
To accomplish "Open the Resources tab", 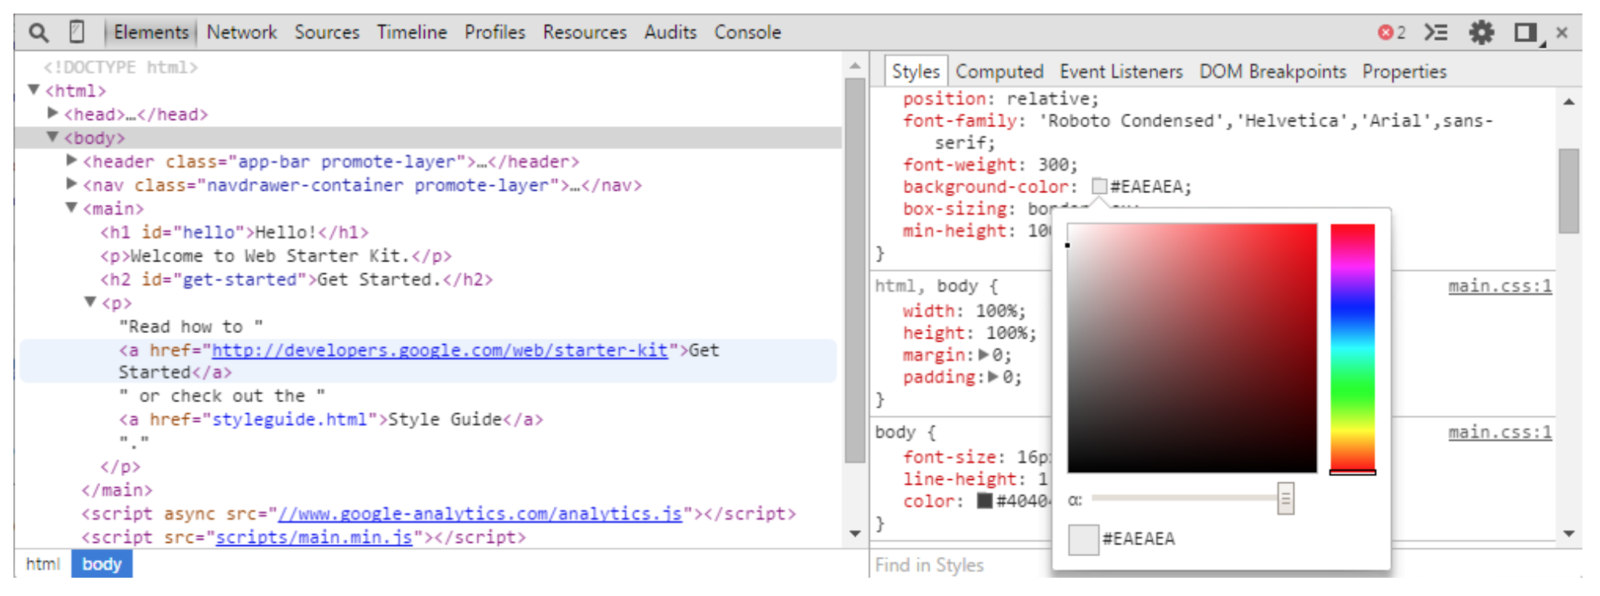I will [585, 32].
